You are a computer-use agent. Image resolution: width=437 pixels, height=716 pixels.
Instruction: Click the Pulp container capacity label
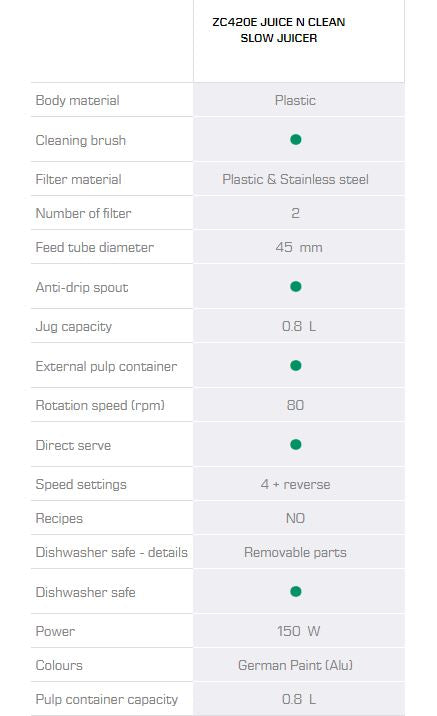click(107, 700)
